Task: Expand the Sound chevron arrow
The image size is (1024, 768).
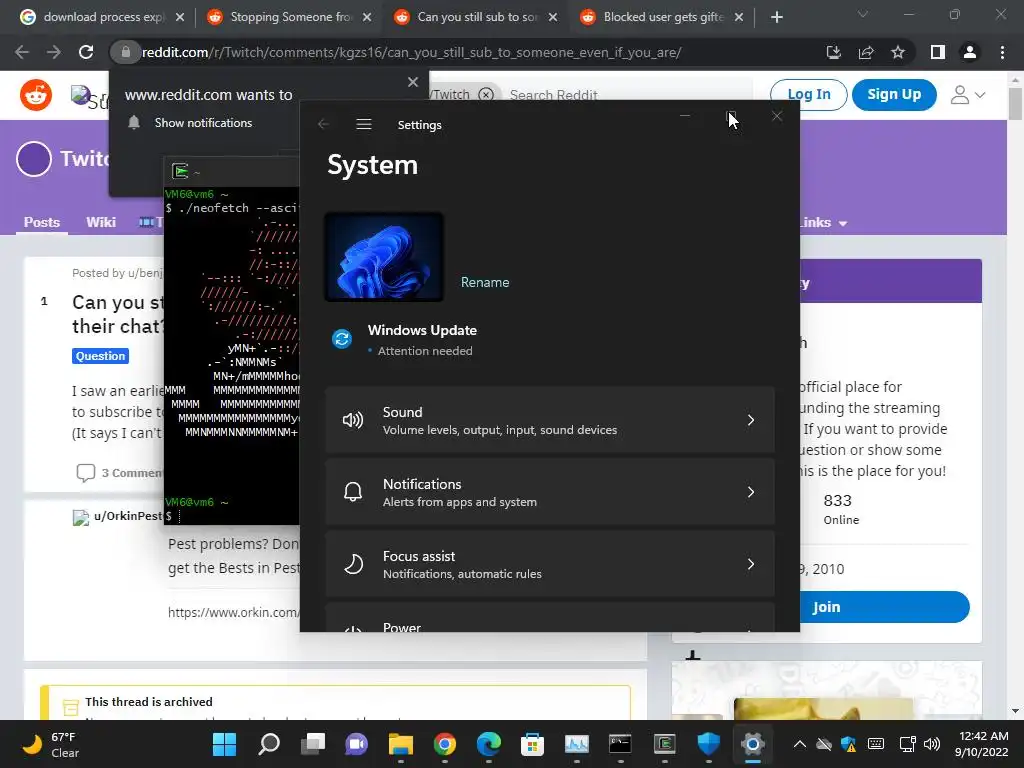Action: (x=750, y=420)
